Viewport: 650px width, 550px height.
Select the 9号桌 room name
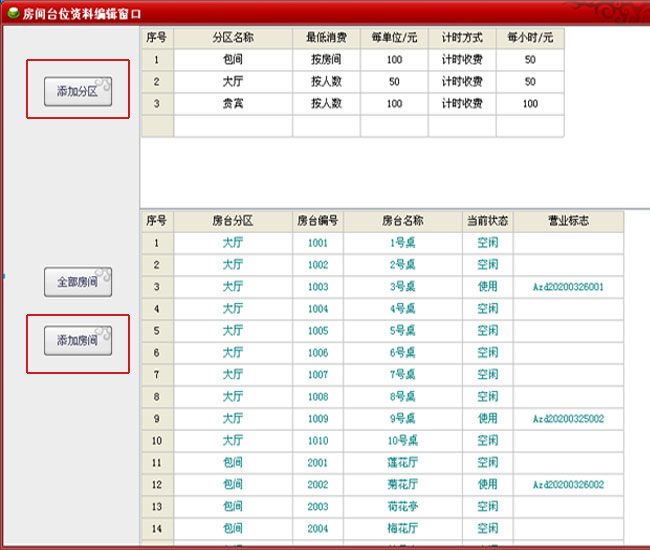click(403, 419)
